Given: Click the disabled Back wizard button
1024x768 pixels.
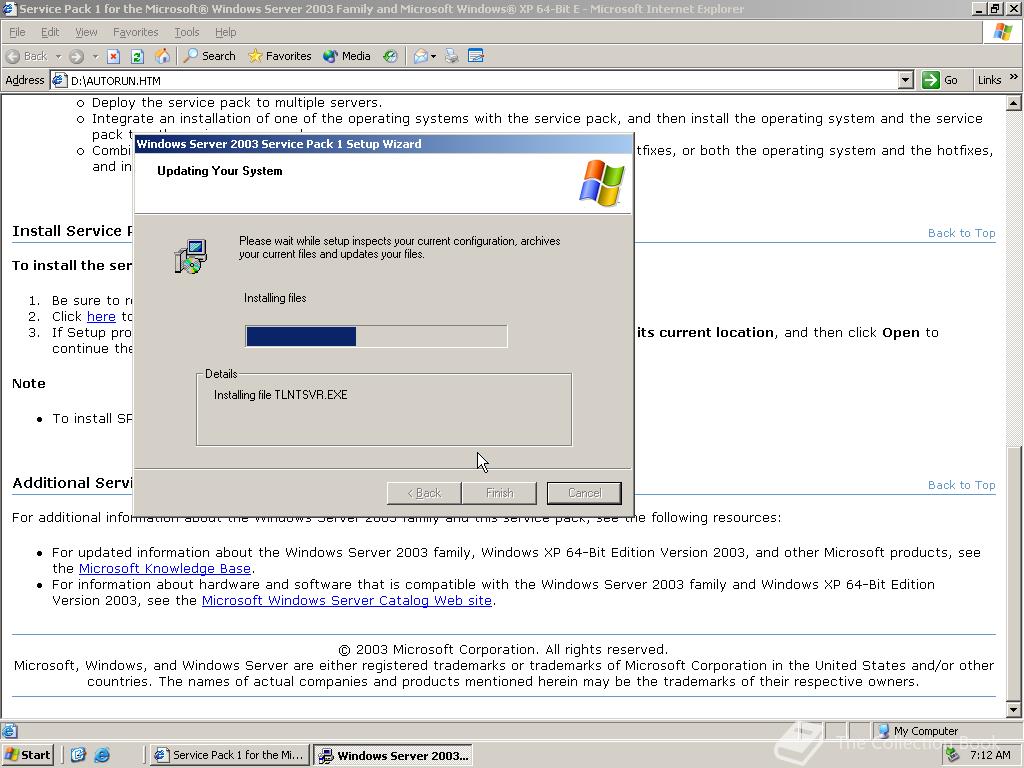Looking at the screenshot, I should [x=424, y=493].
